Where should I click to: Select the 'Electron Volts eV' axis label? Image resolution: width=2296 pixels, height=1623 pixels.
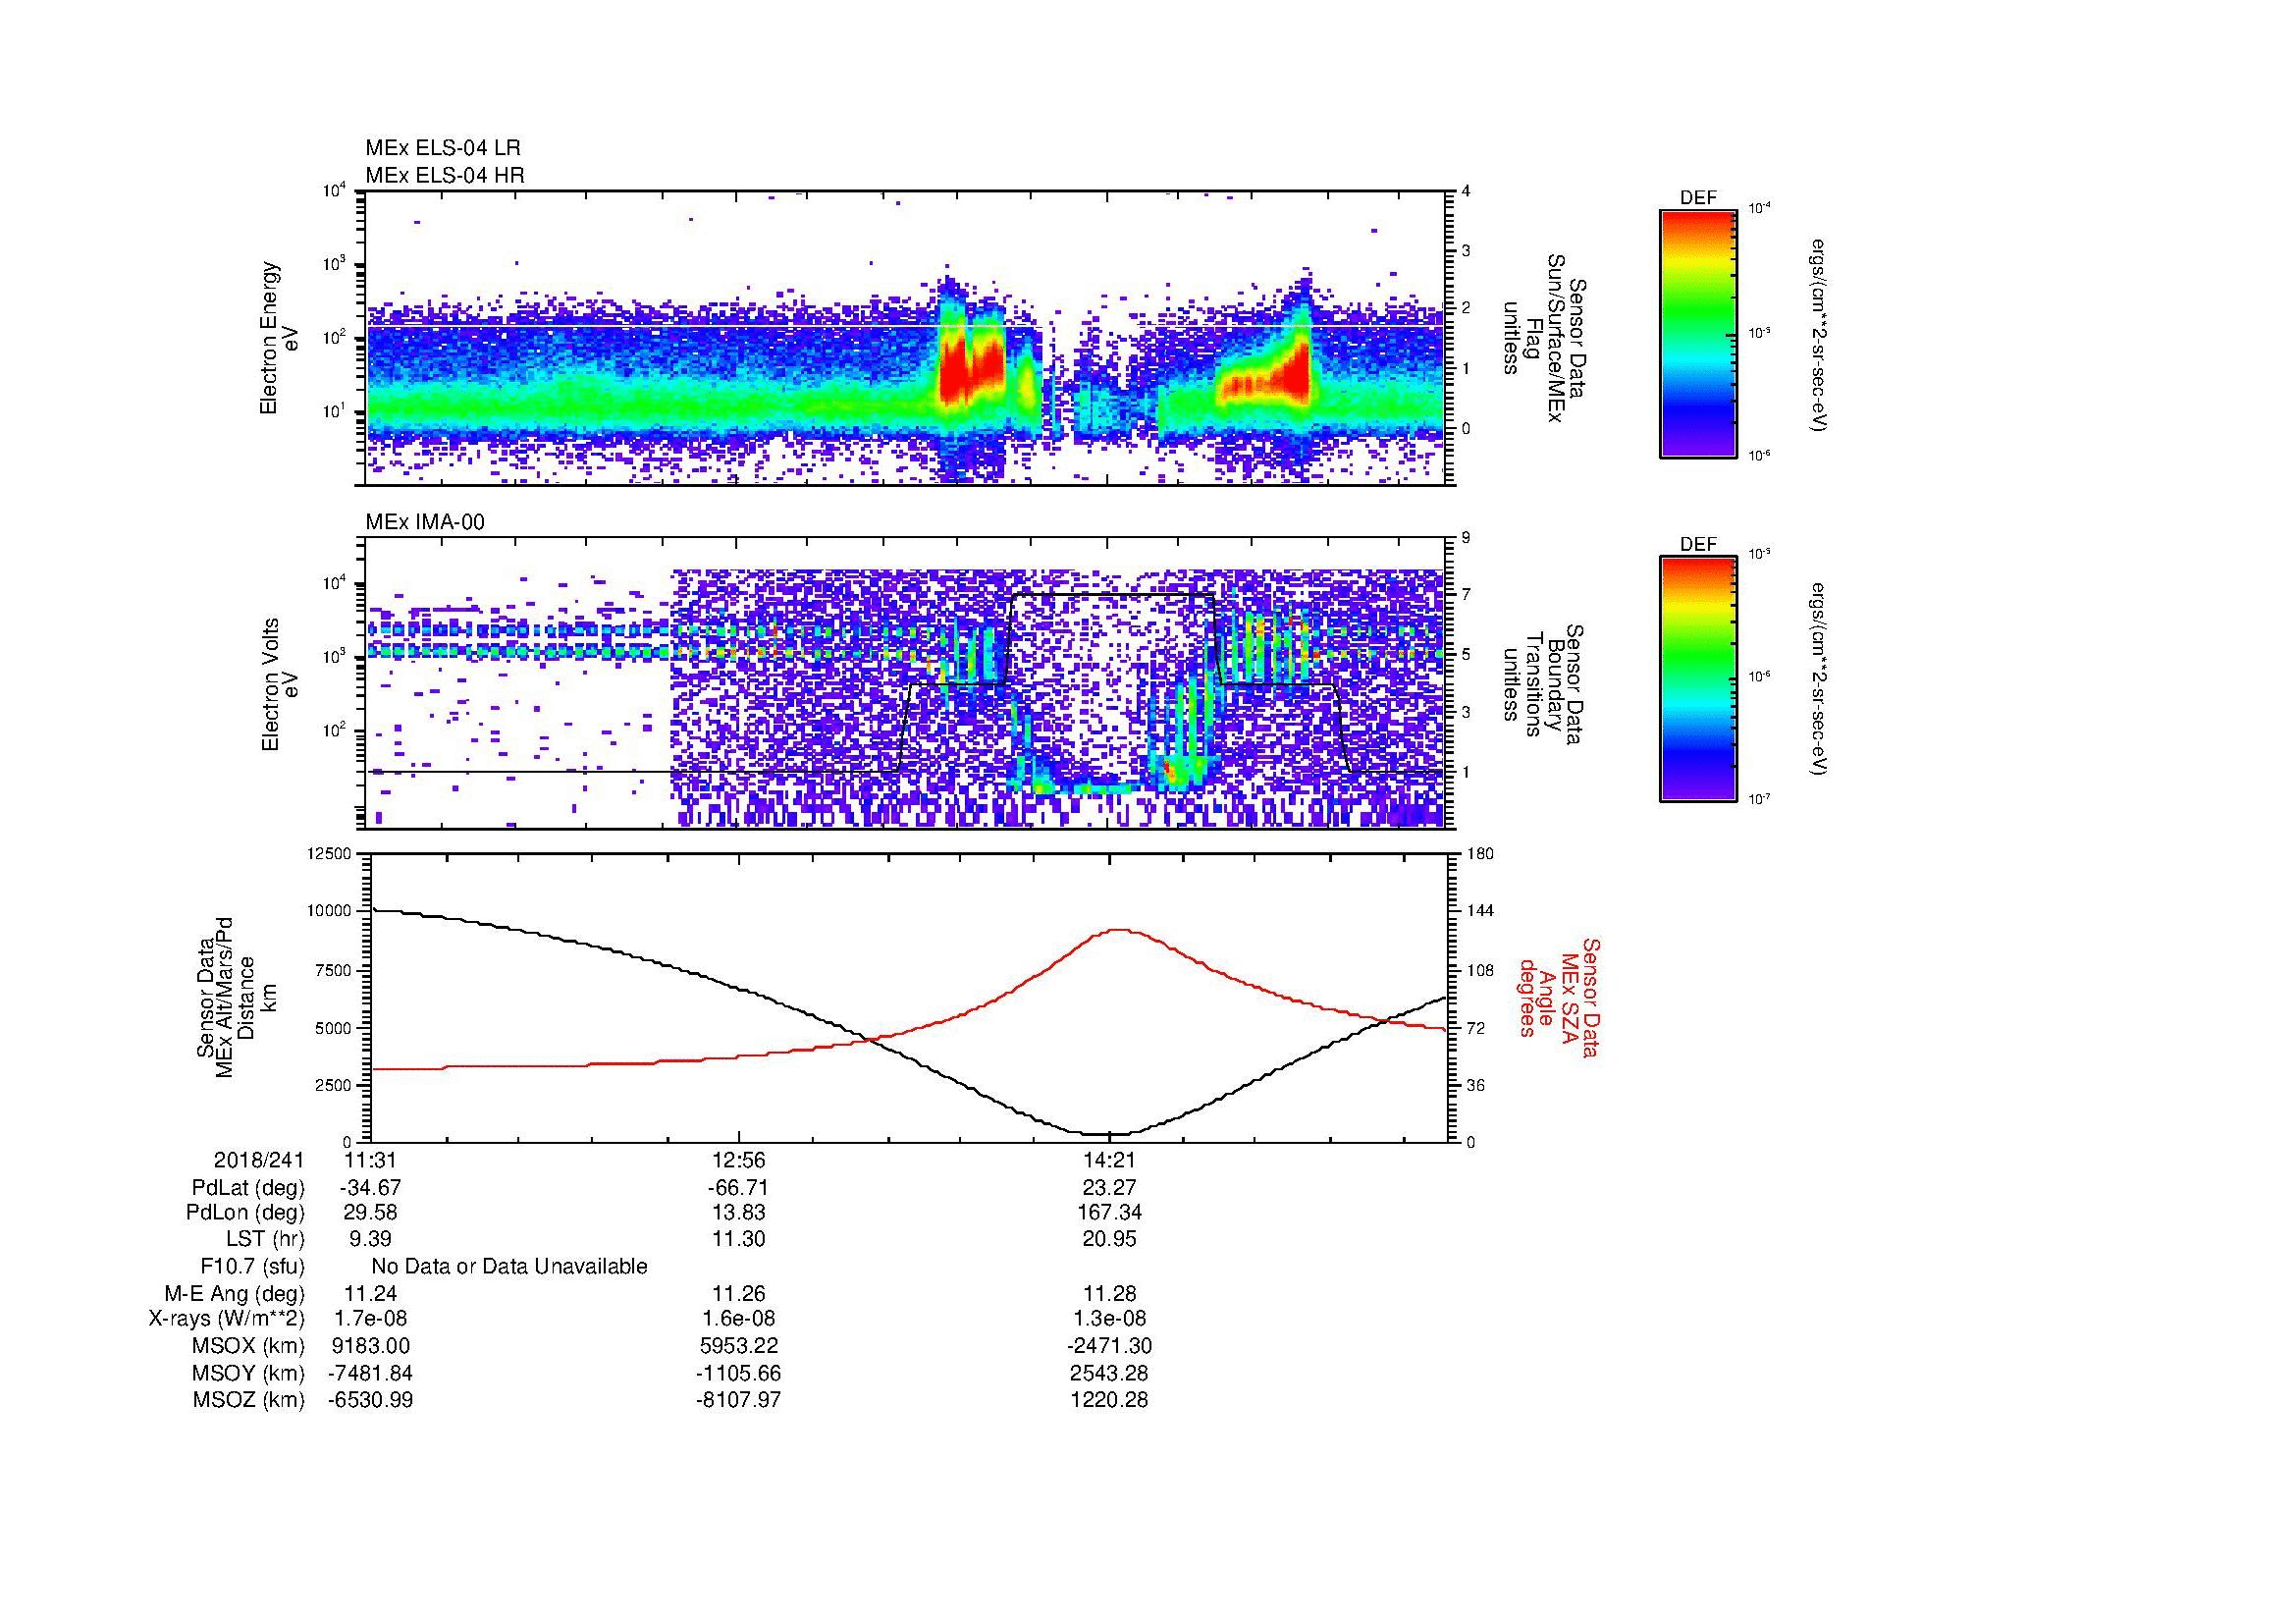point(279,684)
